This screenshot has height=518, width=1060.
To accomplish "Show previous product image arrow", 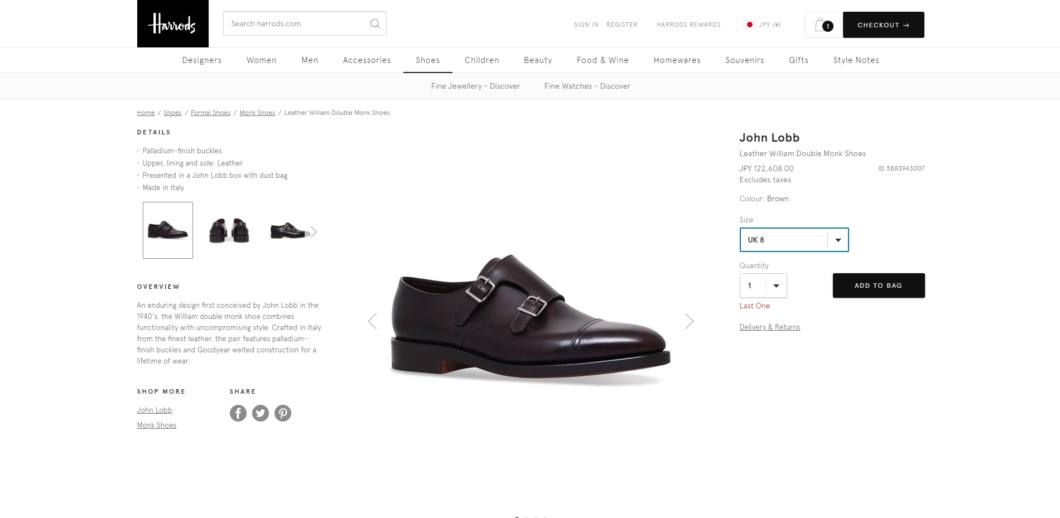I will pyautogui.click(x=372, y=321).
